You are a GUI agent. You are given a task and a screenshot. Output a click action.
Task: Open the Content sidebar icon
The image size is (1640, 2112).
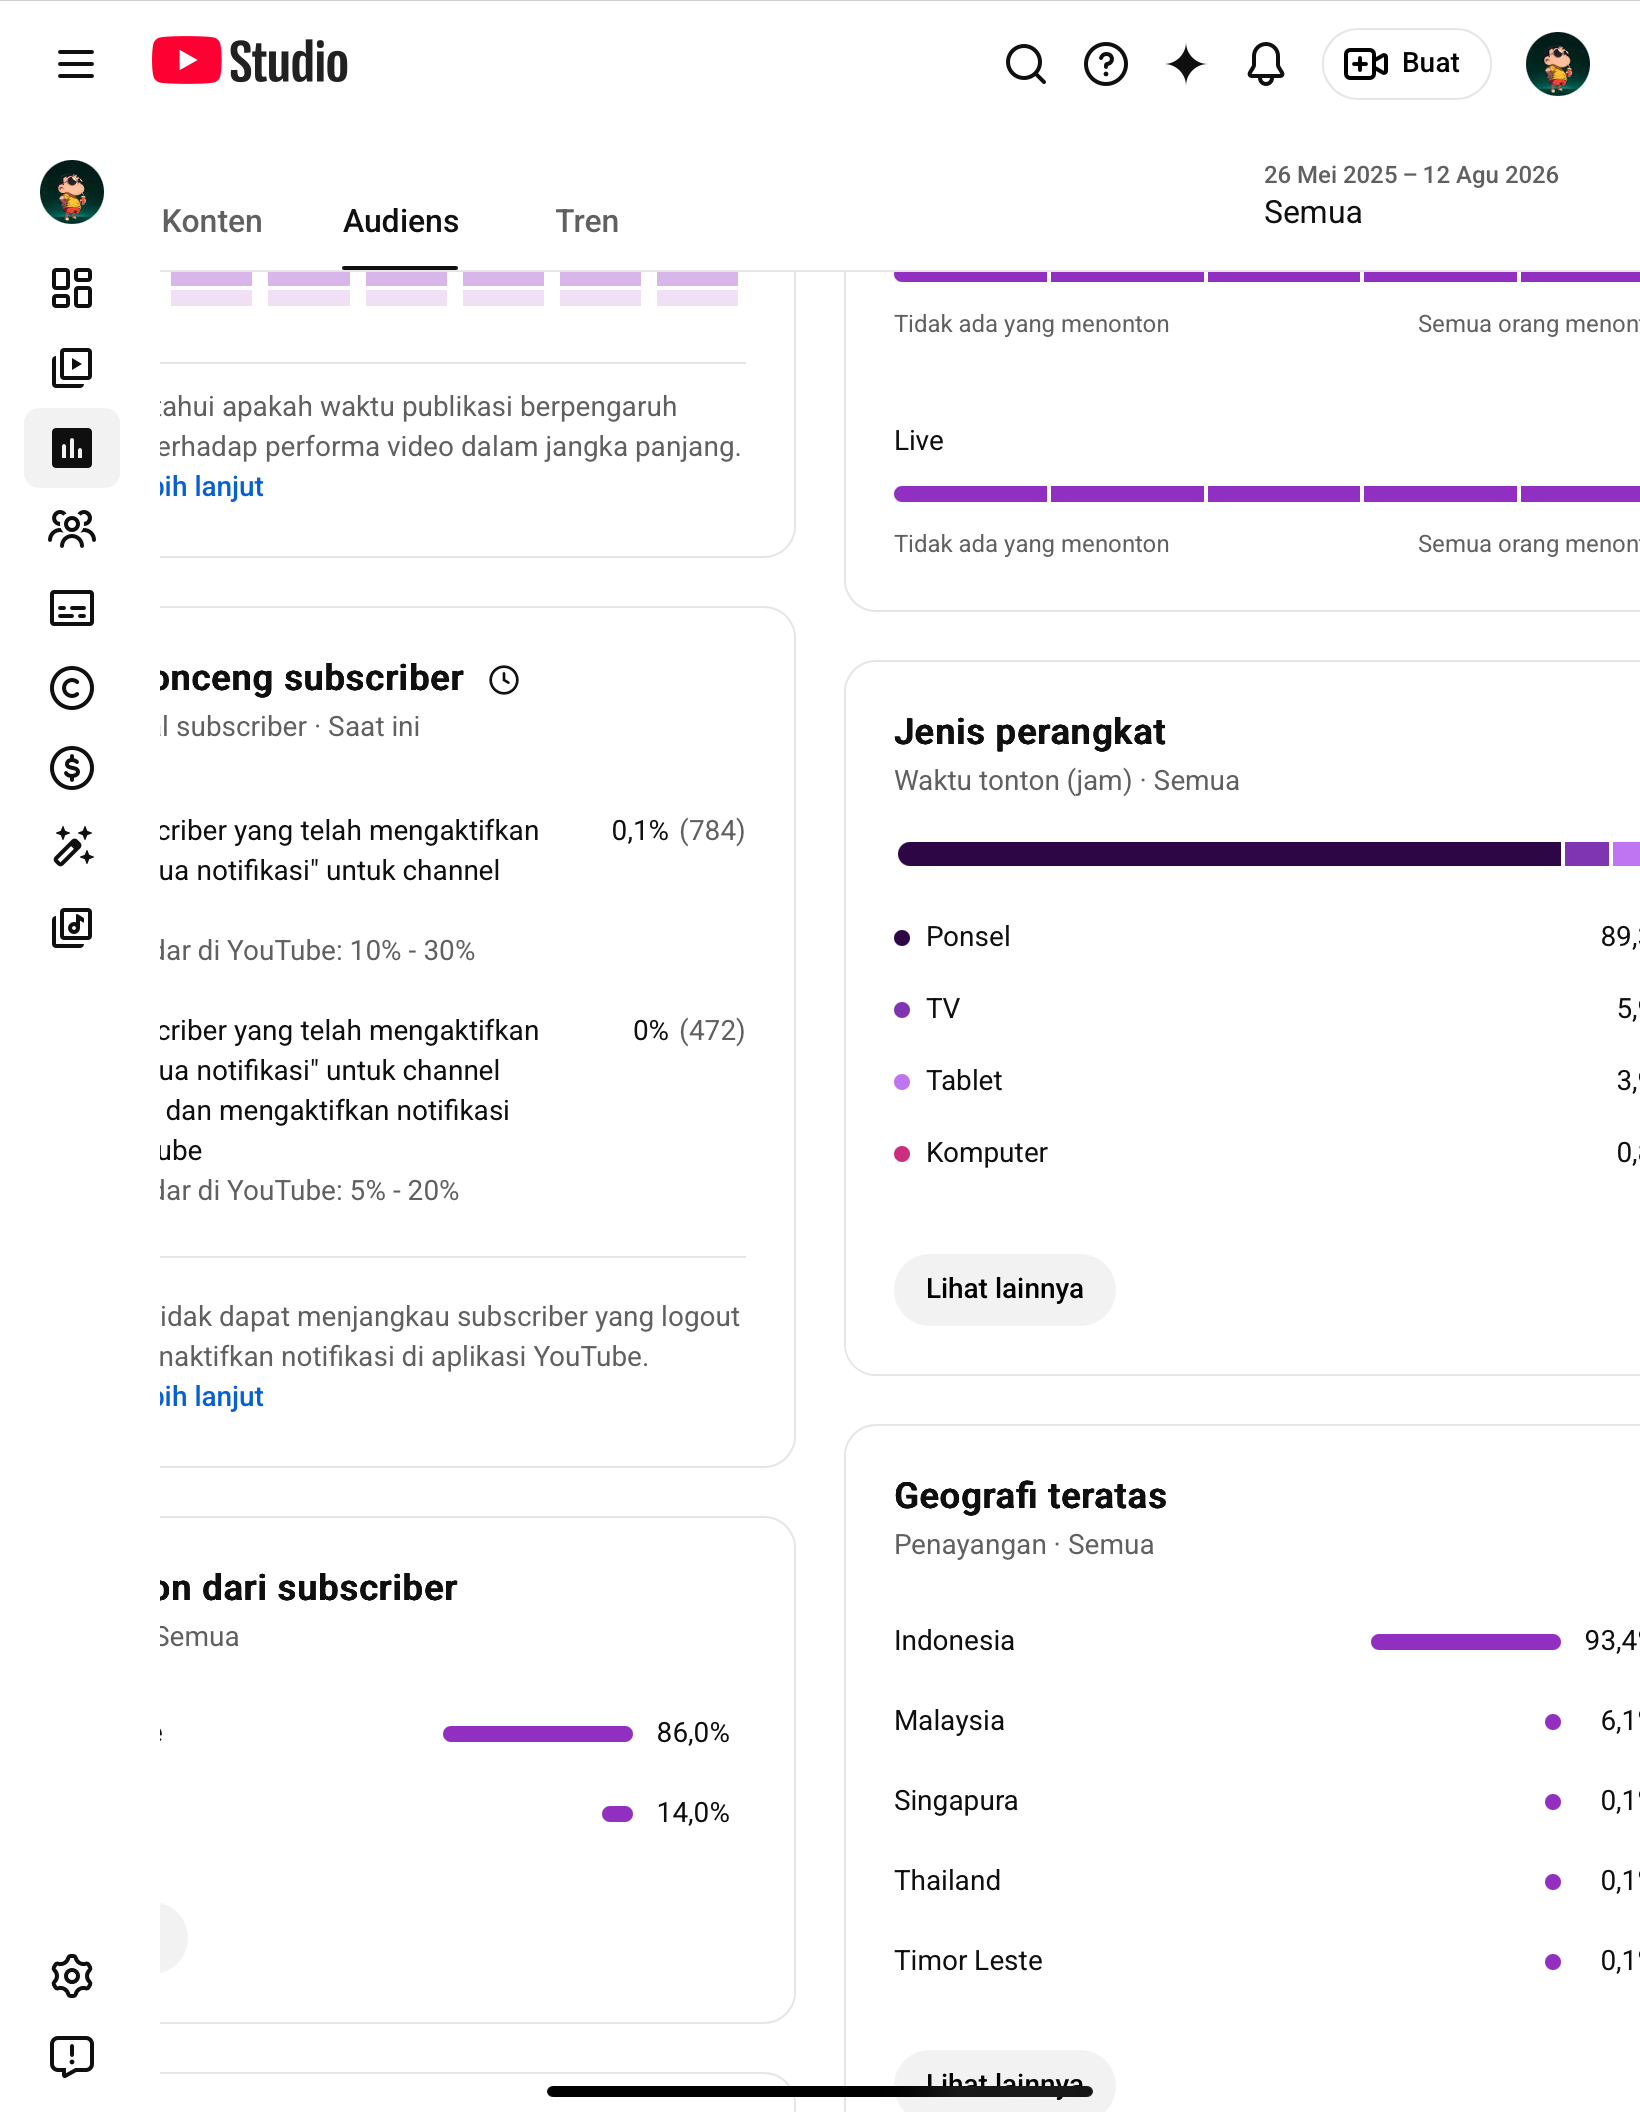point(72,368)
